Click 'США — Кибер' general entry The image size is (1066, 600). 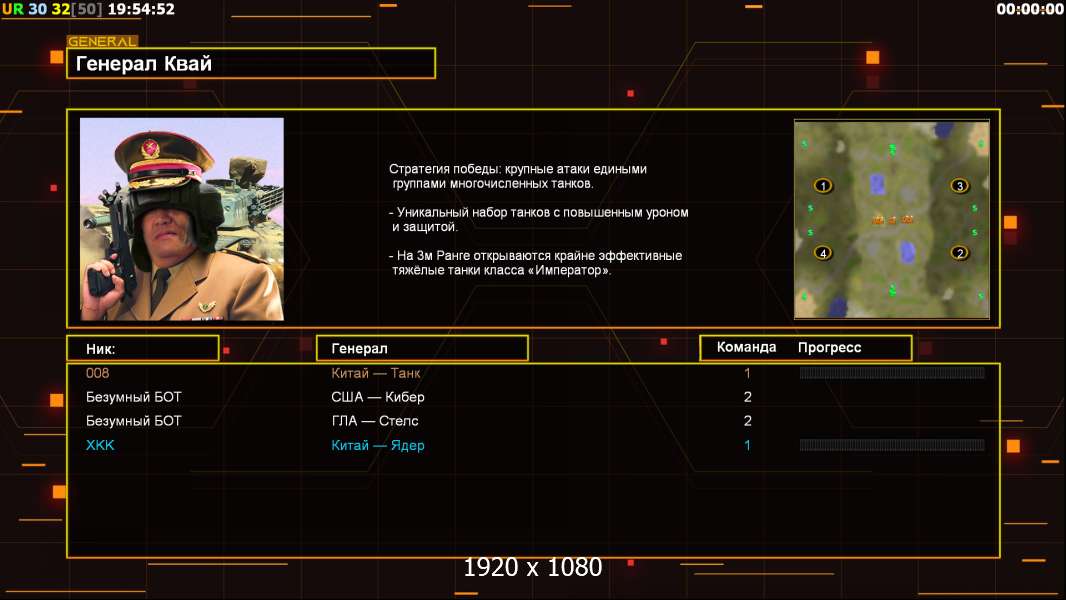pos(378,397)
